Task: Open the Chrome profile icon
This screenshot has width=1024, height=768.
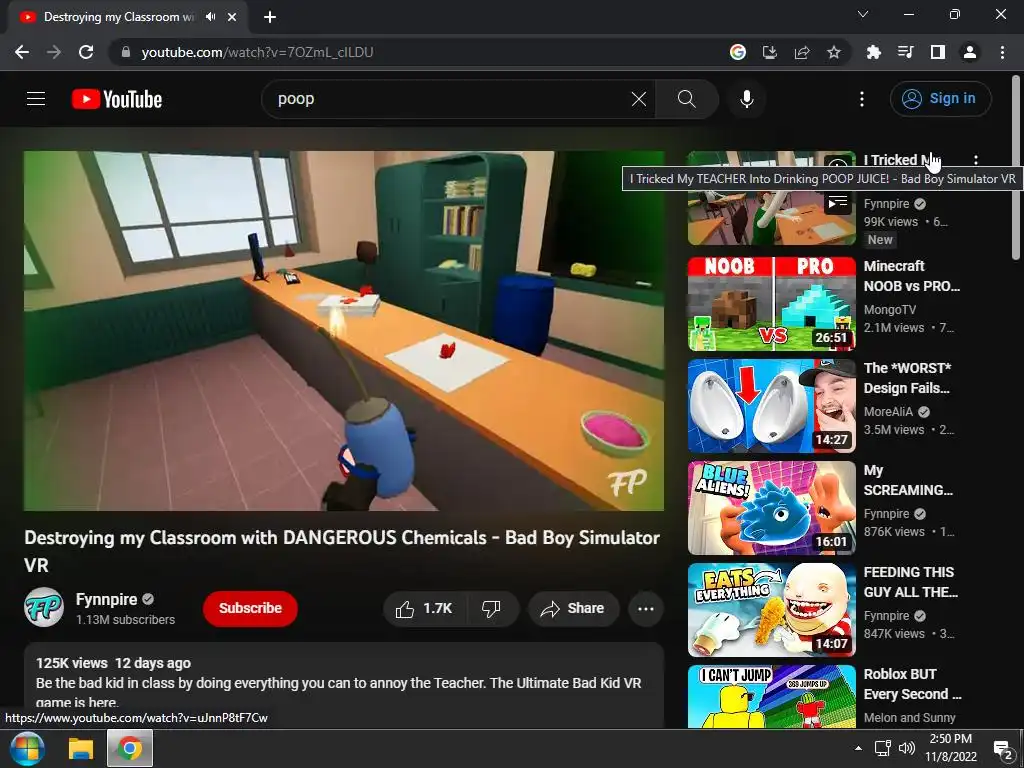Action: coord(970,52)
